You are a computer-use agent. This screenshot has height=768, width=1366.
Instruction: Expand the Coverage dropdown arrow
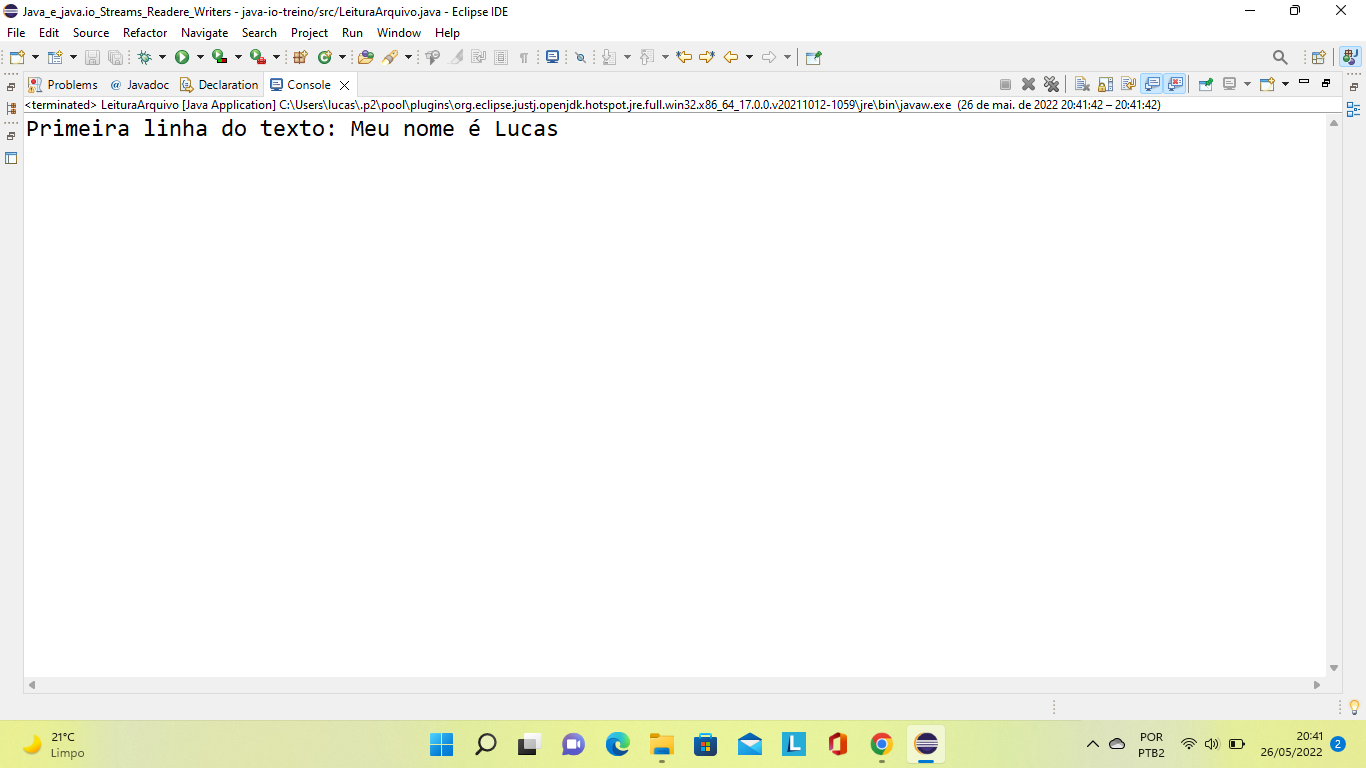[x=238, y=57]
